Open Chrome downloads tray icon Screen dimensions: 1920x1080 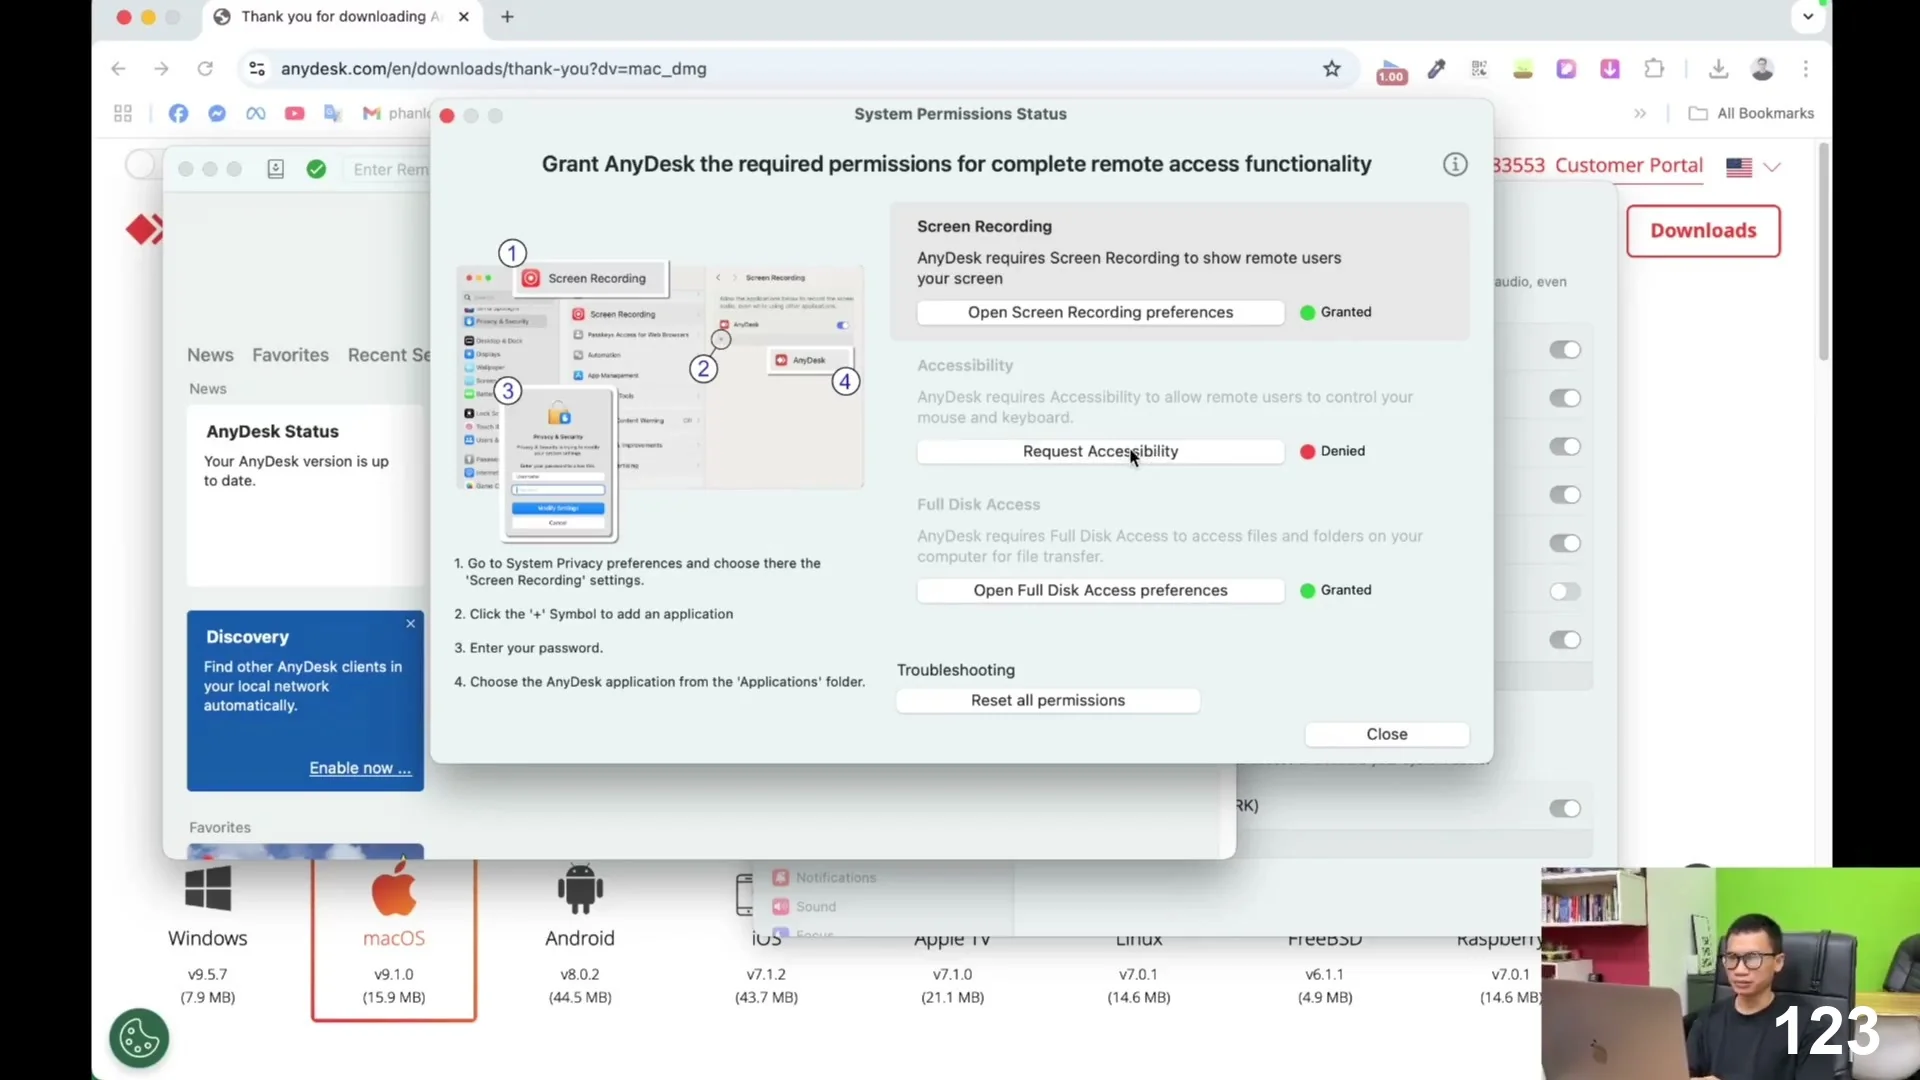click(x=1718, y=69)
